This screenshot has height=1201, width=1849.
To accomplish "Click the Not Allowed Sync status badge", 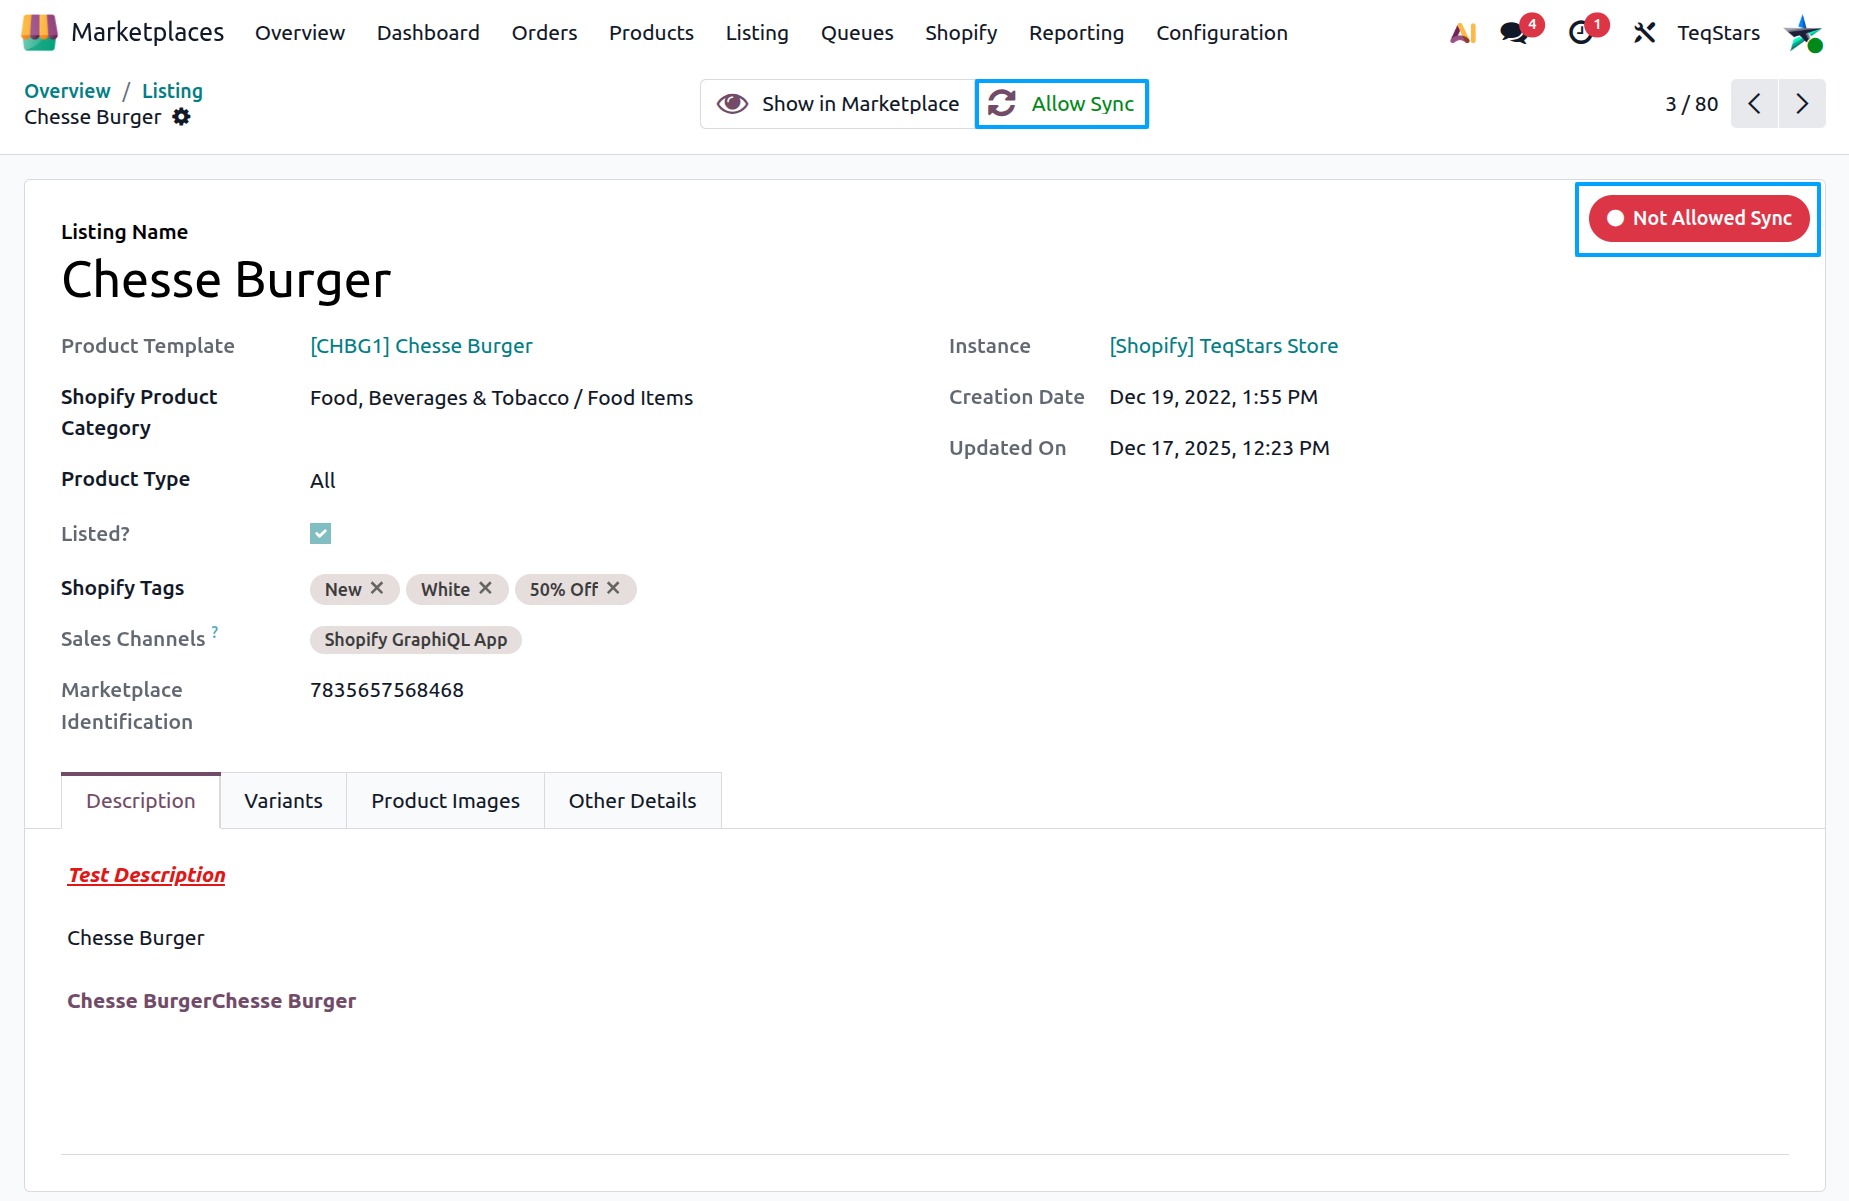I will click(1699, 218).
